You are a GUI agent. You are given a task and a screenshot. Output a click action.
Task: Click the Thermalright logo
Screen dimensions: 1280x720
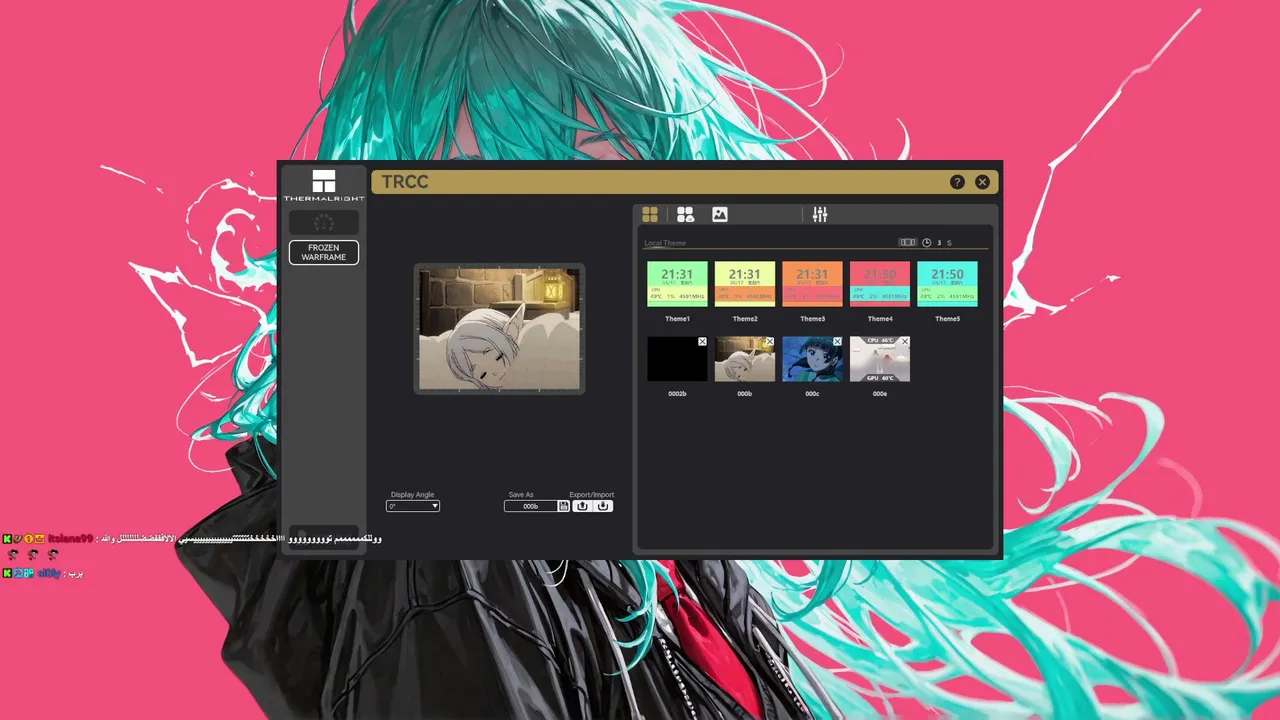pos(324,185)
